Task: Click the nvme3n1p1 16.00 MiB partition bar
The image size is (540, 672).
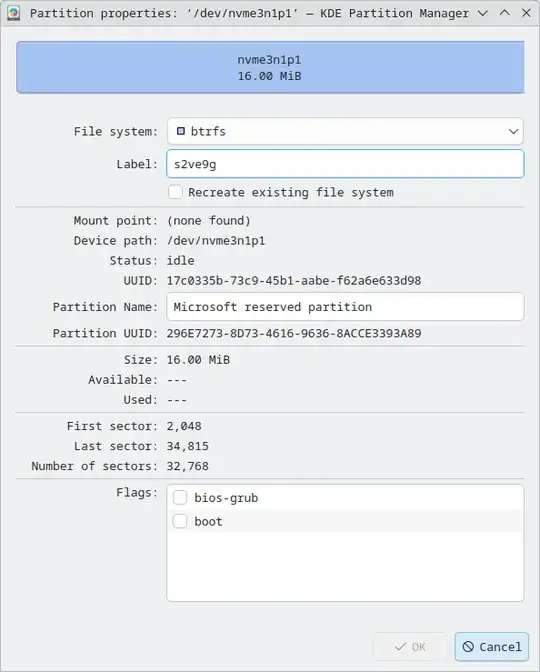Action: tap(270, 67)
